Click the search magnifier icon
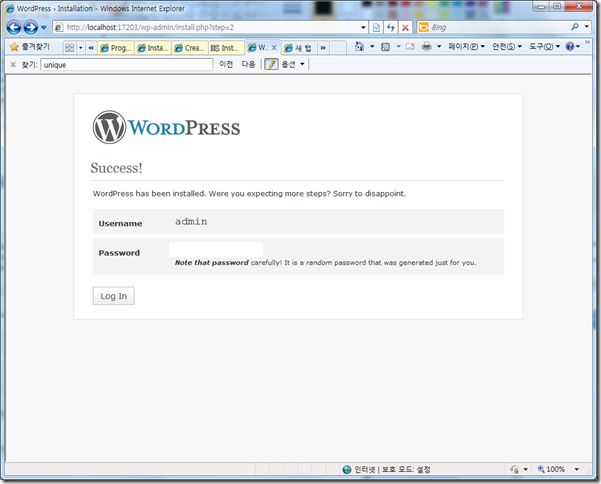 [575, 27]
